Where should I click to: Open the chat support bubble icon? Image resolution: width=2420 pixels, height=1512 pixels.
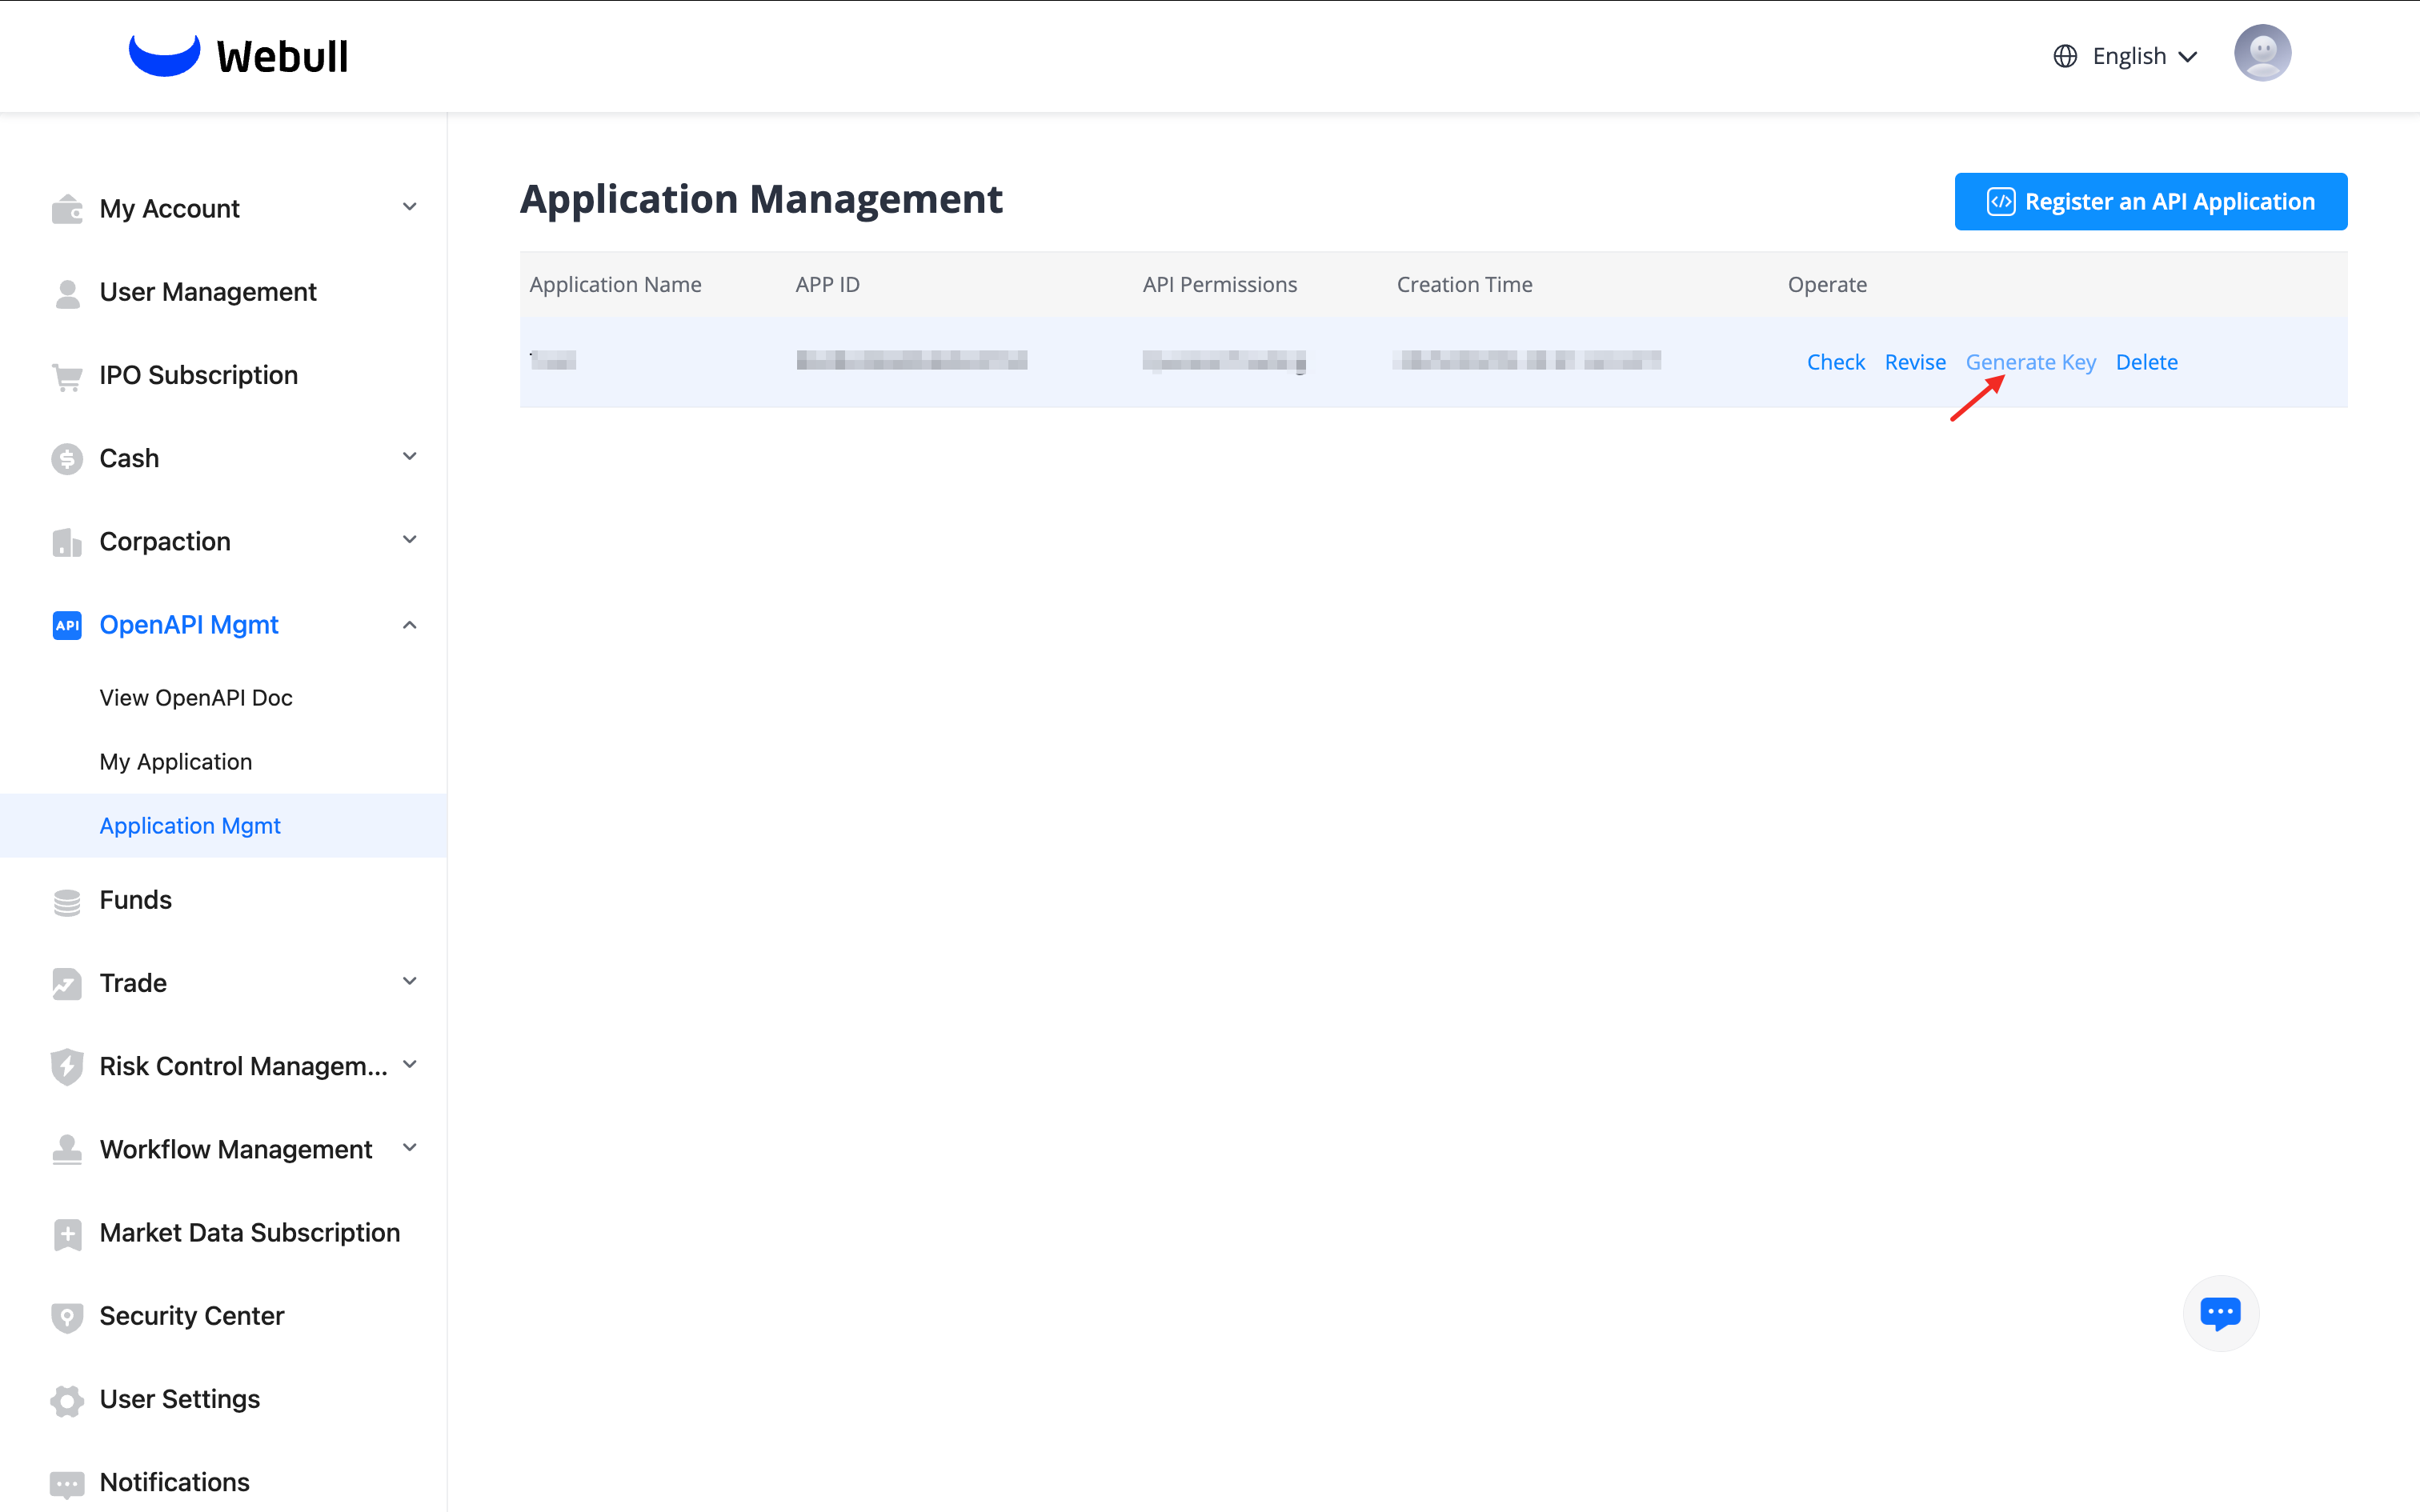(x=2220, y=1313)
